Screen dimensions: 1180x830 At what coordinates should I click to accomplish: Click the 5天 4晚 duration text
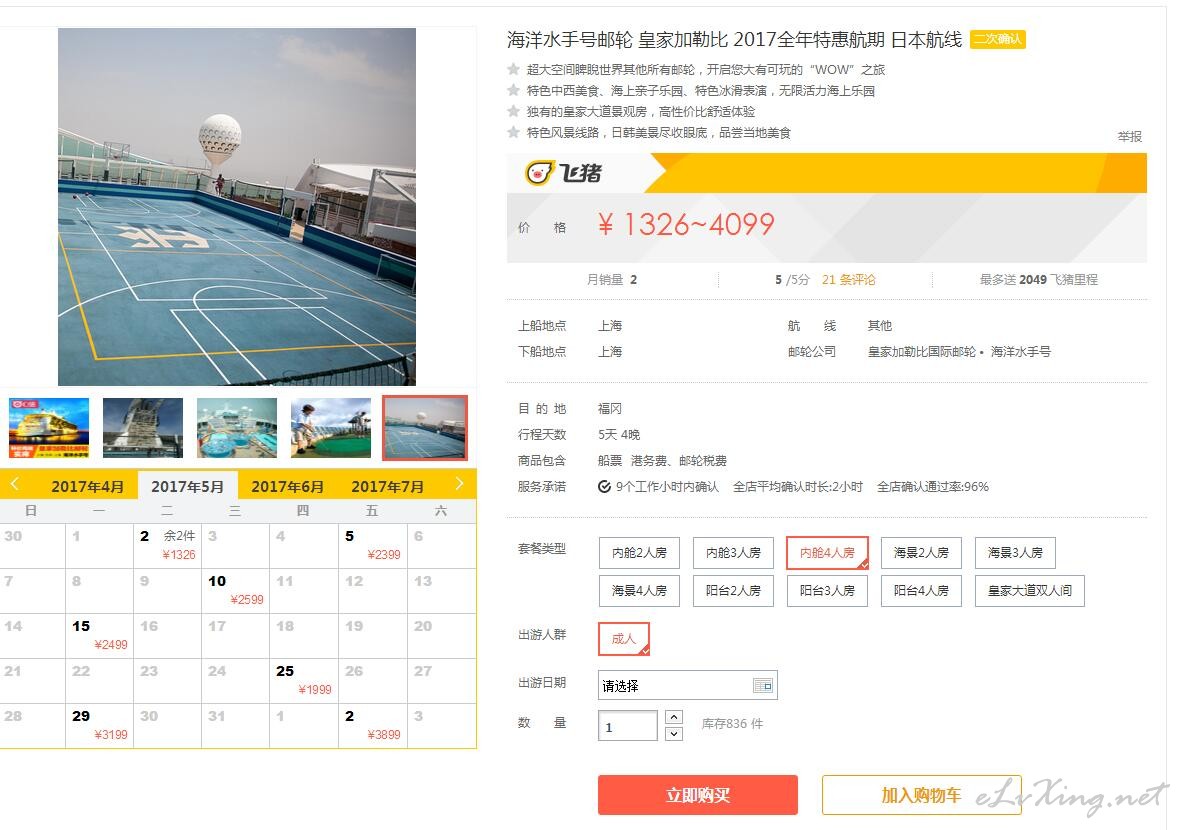tap(619, 435)
